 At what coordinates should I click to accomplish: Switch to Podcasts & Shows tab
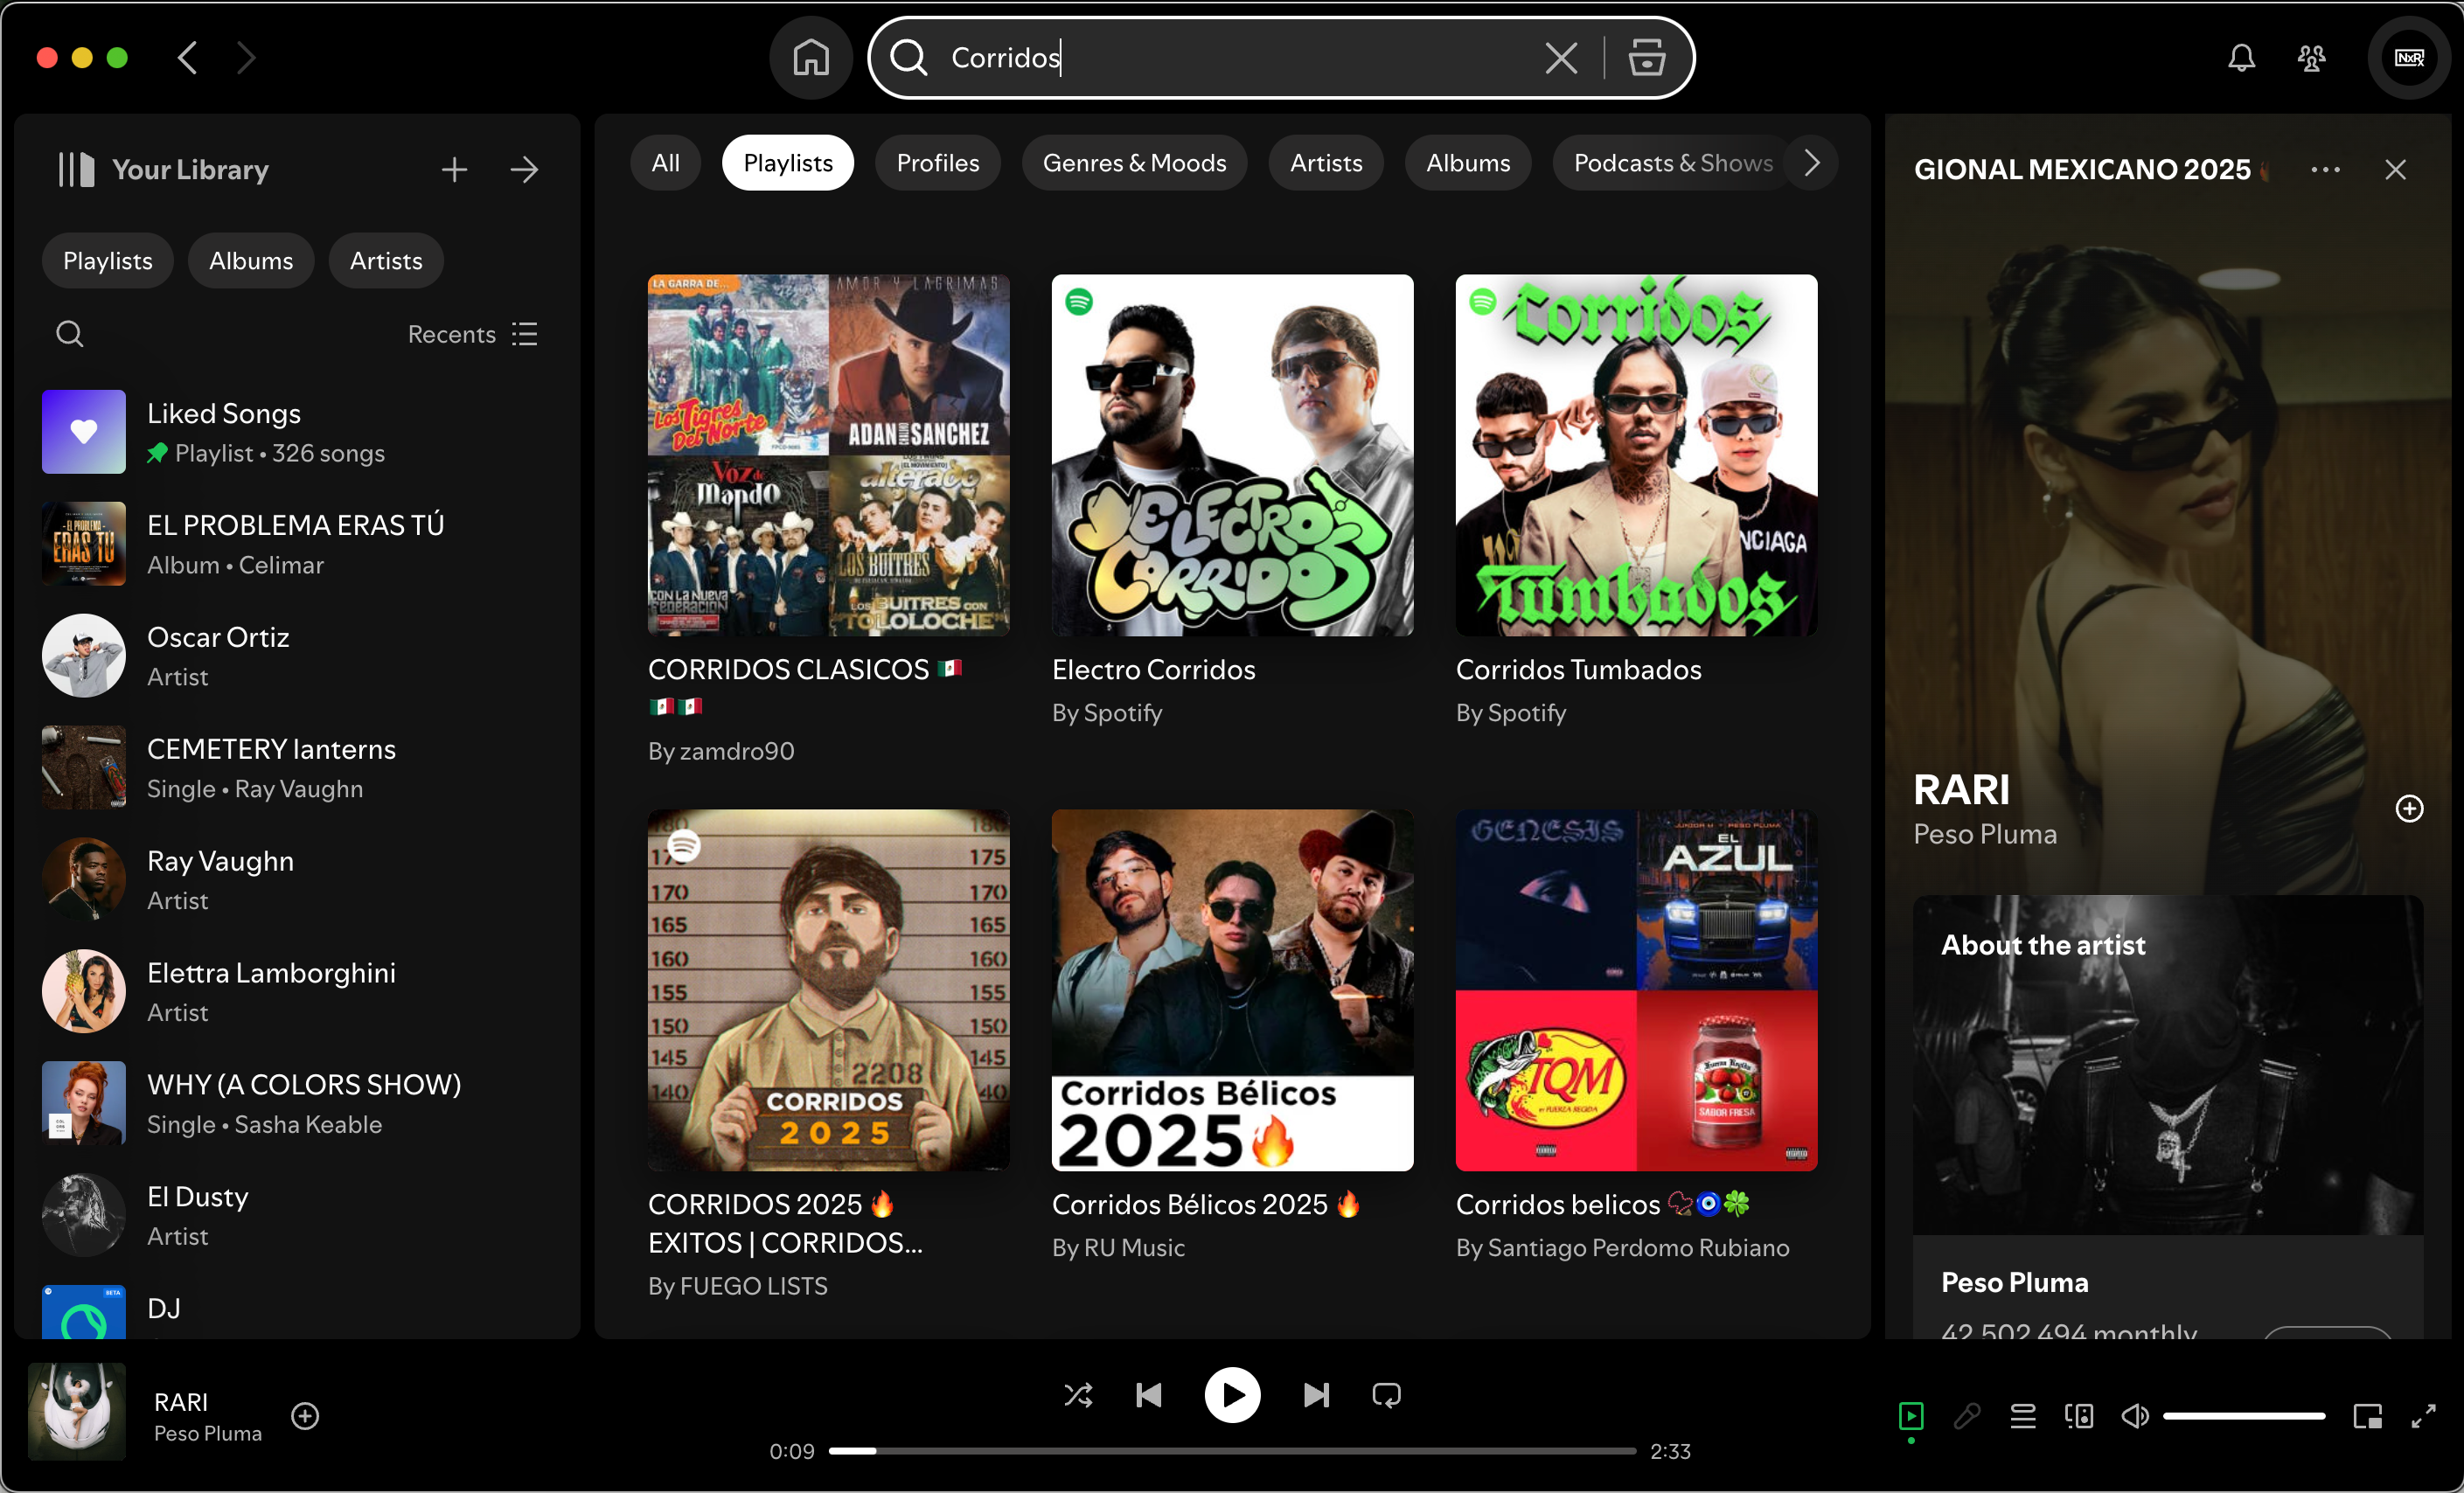pos(1673,163)
